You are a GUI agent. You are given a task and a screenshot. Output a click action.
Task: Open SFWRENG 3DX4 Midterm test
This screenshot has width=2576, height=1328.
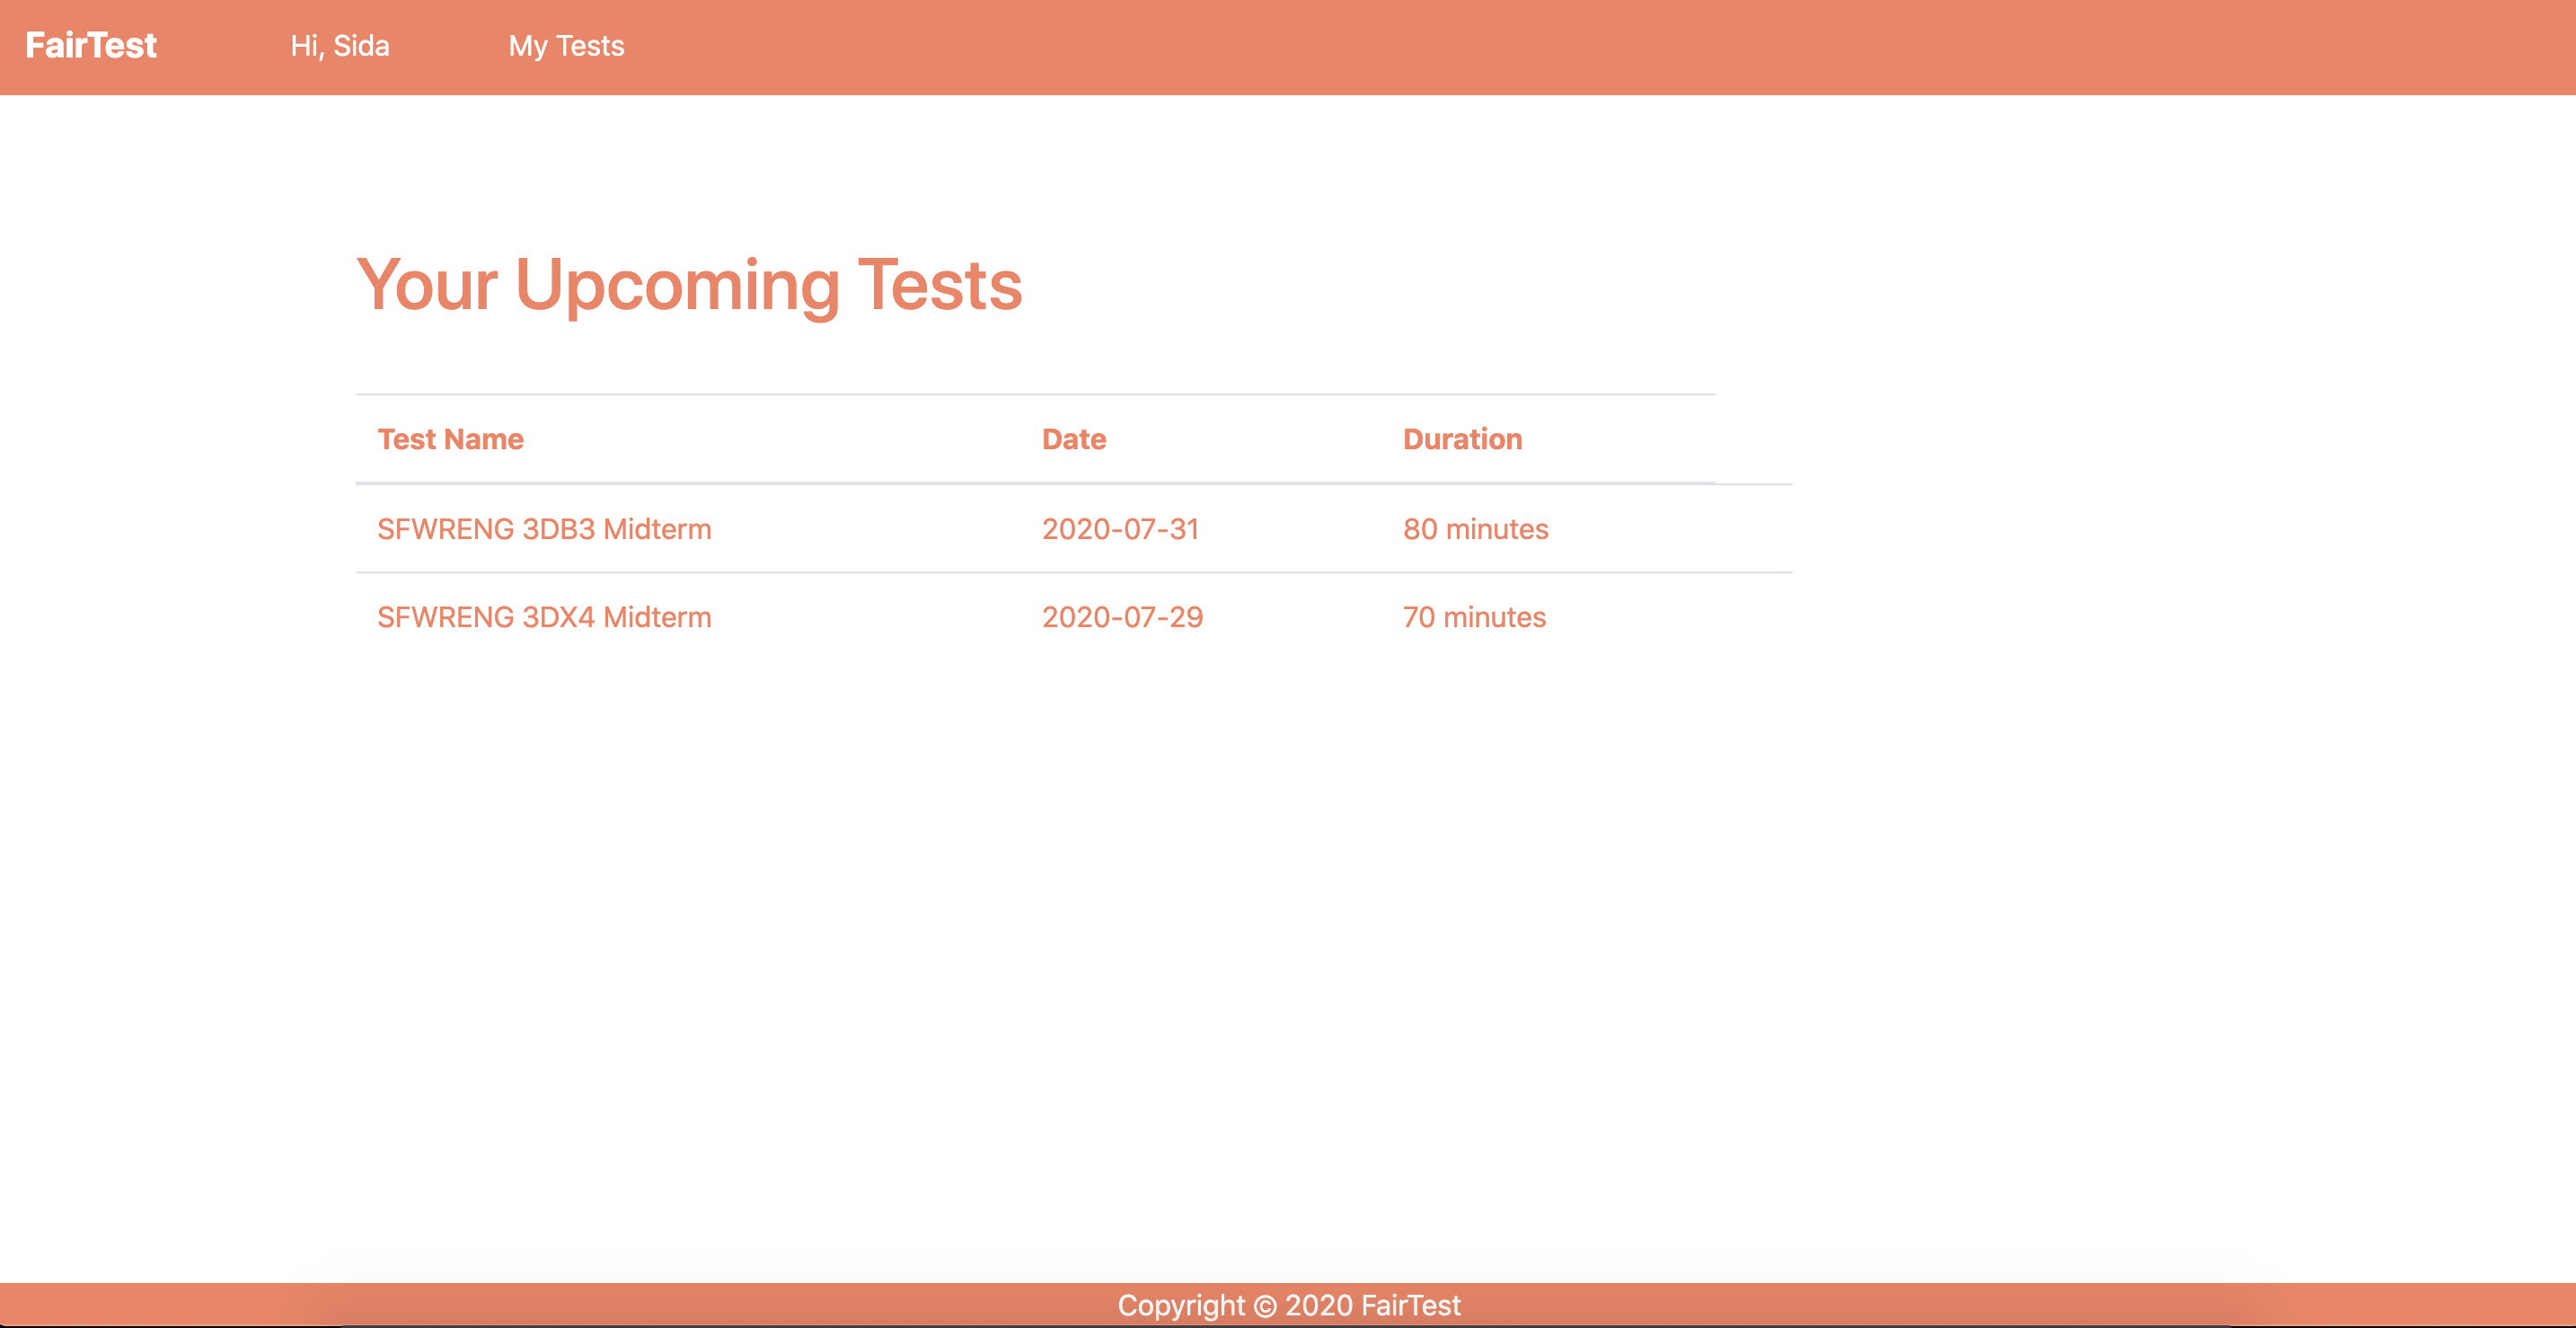544,617
